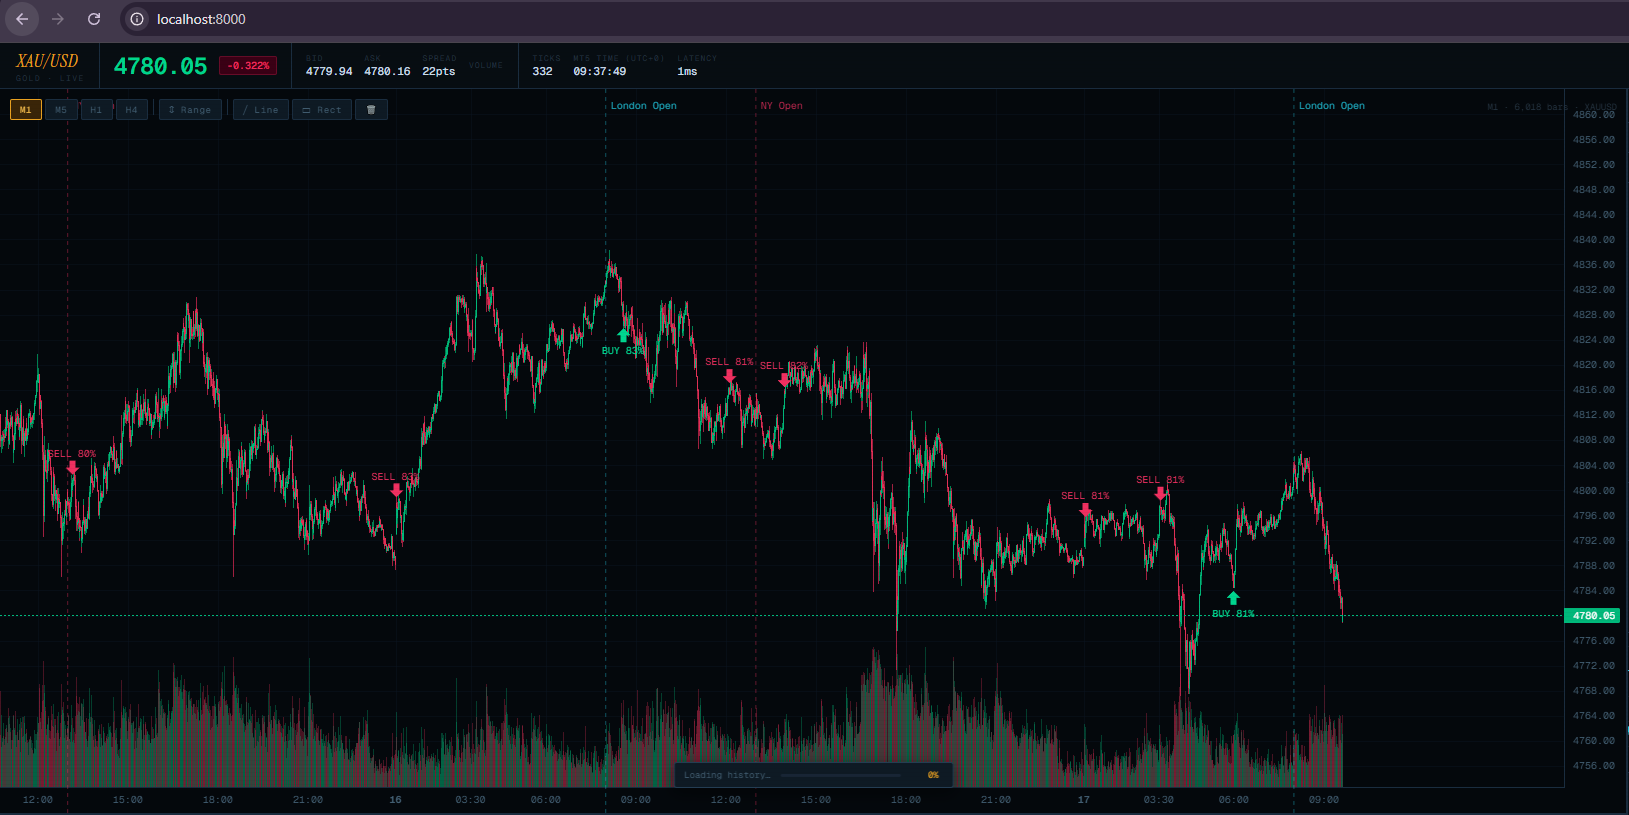Reload the page in the browser

(94, 19)
